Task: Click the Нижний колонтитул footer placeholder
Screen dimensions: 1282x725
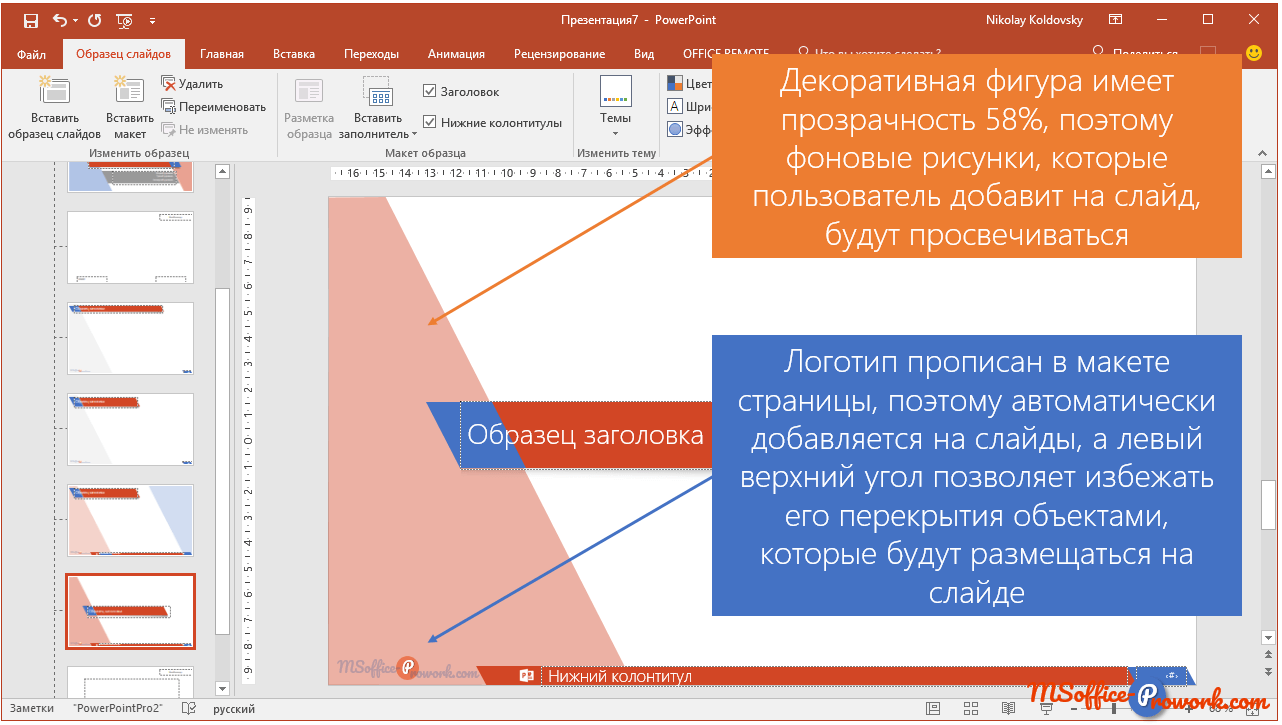Action: tap(836, 677)
